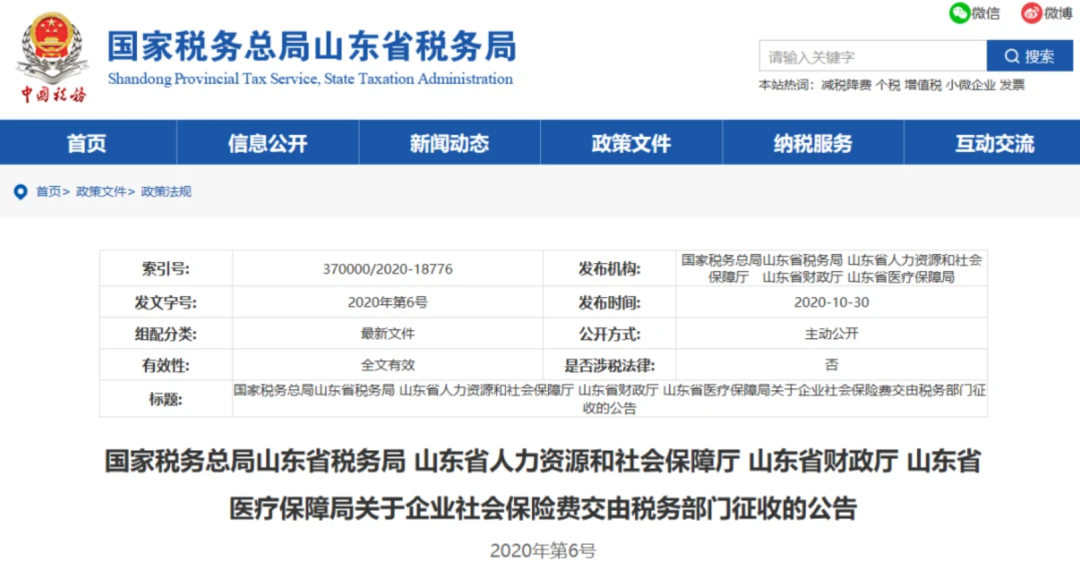Select 政策文件 in the navigation bar
The image size is (1080, 569).
(631, 143)
